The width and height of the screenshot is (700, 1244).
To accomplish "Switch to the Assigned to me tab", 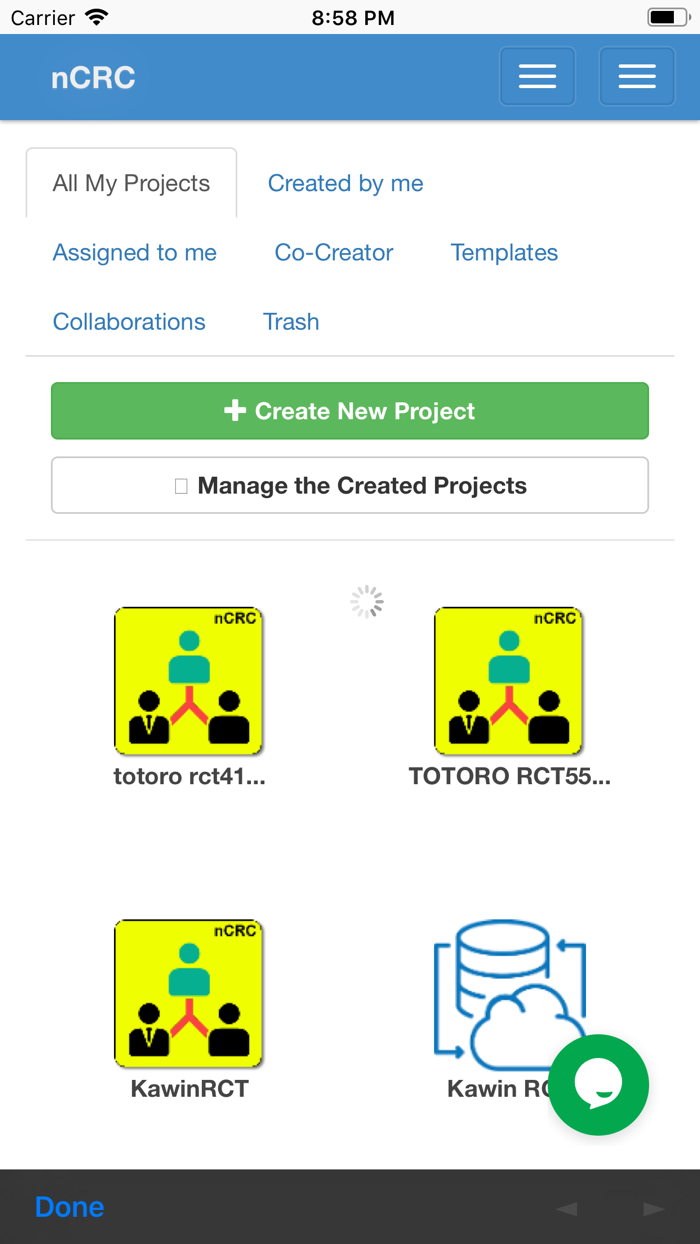I will point(134,252).
